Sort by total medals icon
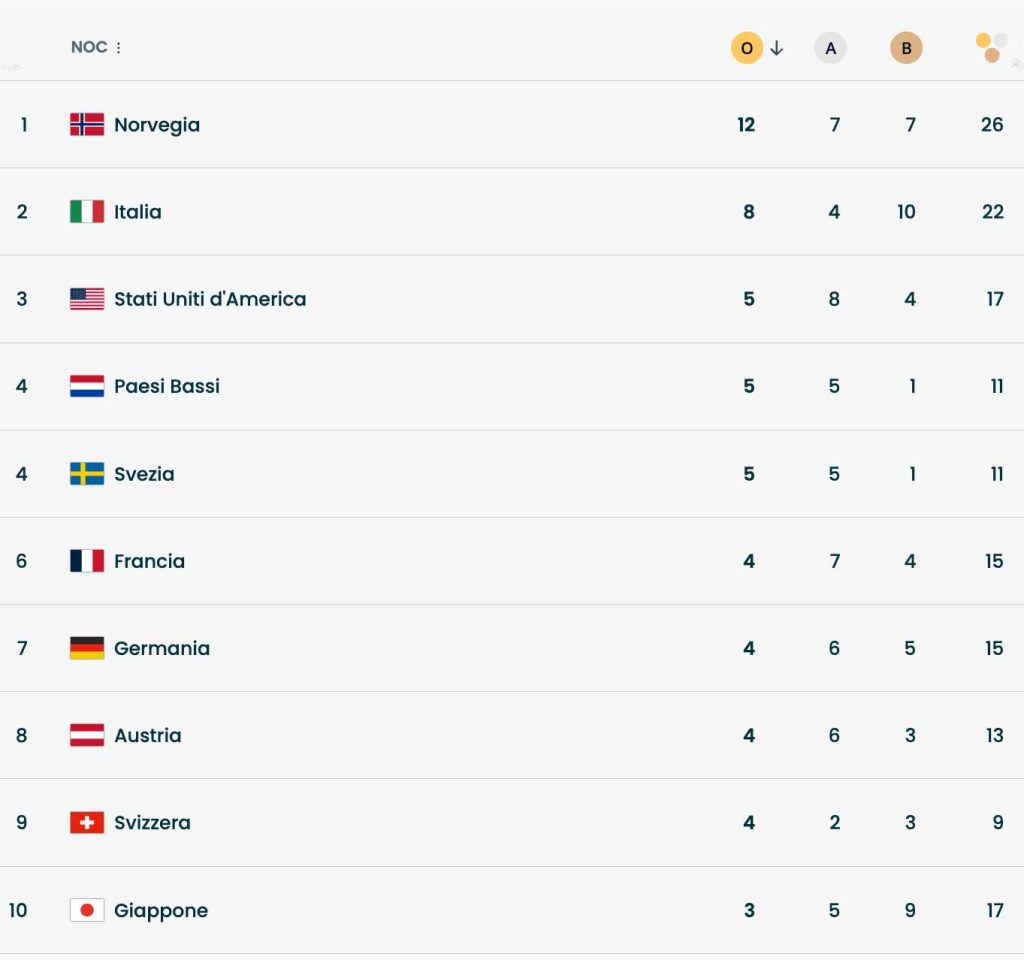1024x960 pixels. (991, 48)
